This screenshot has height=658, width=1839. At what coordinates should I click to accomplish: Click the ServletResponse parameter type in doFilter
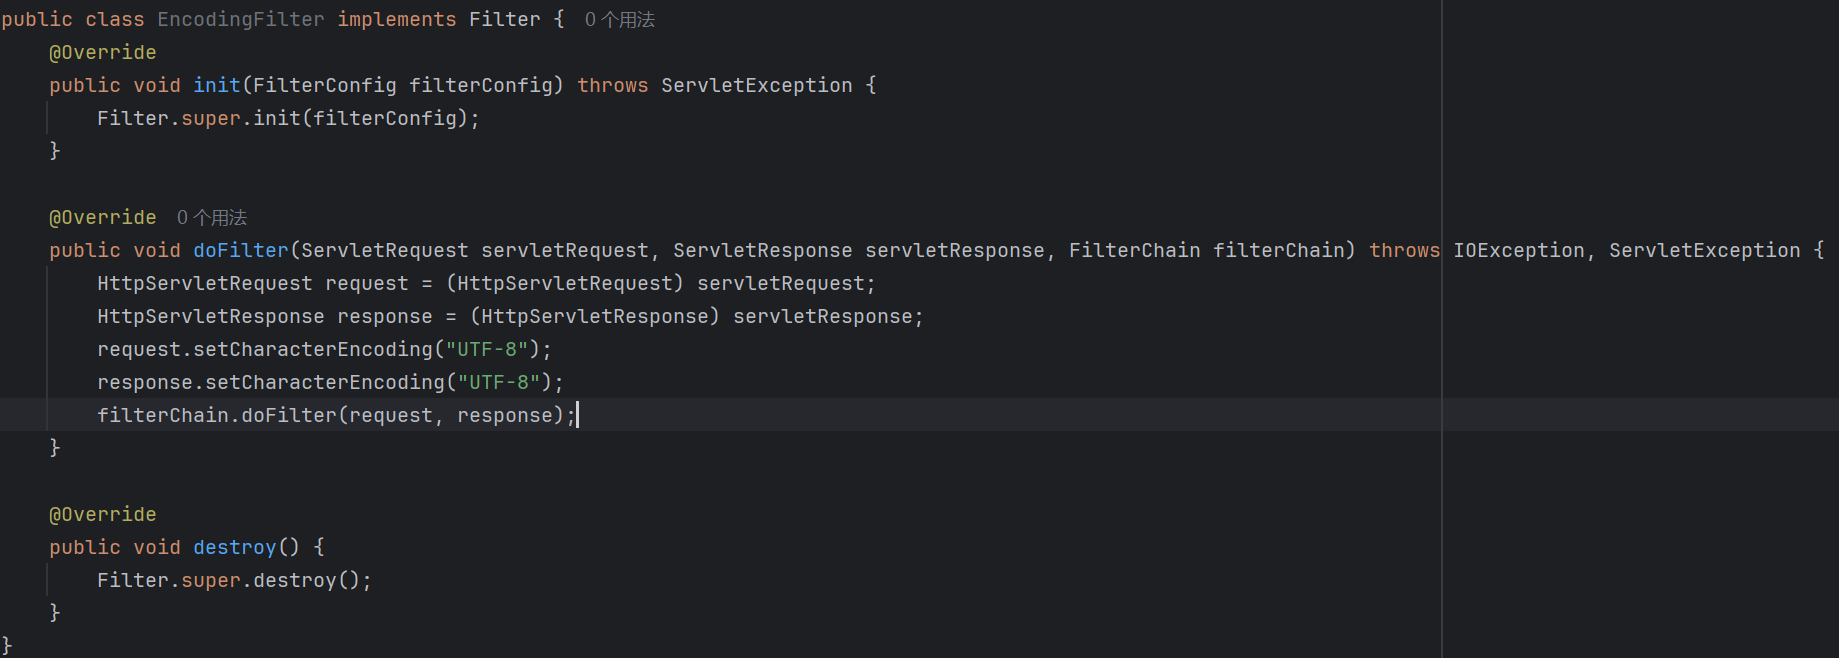coord(763,251)
